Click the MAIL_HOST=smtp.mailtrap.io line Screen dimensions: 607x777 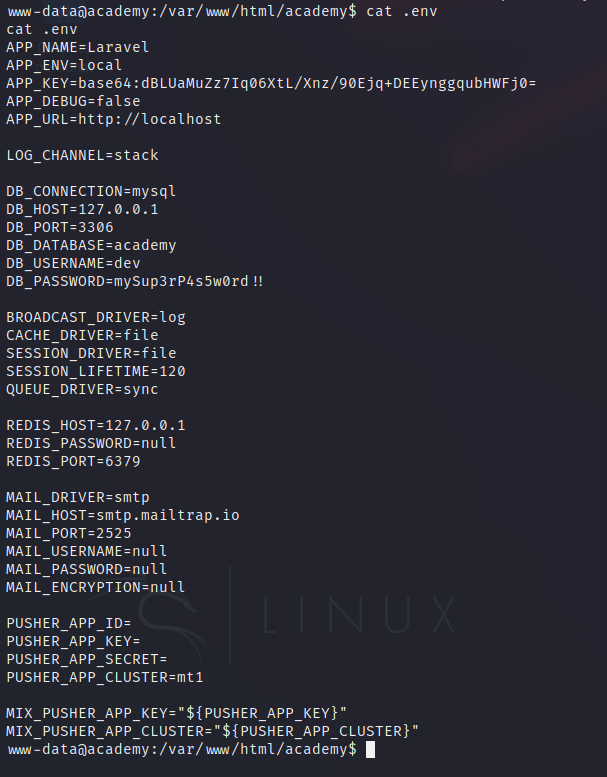[122, 515]
